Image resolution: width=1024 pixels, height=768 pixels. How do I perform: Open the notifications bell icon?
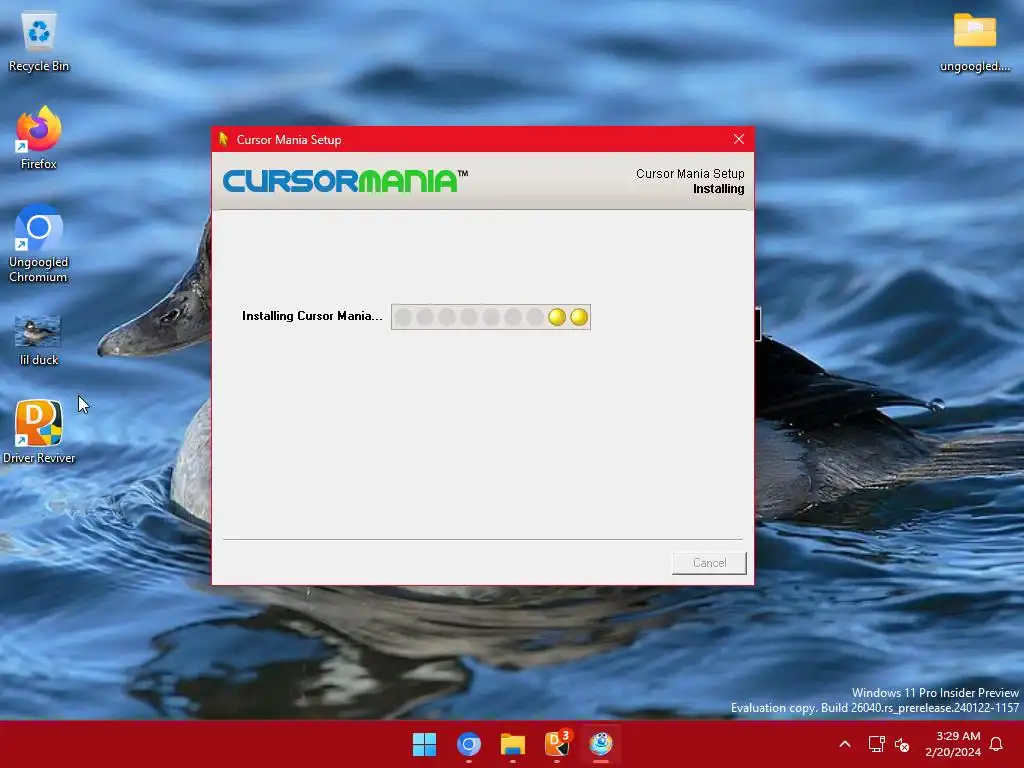pyautogui.click(x=996, y=744)
